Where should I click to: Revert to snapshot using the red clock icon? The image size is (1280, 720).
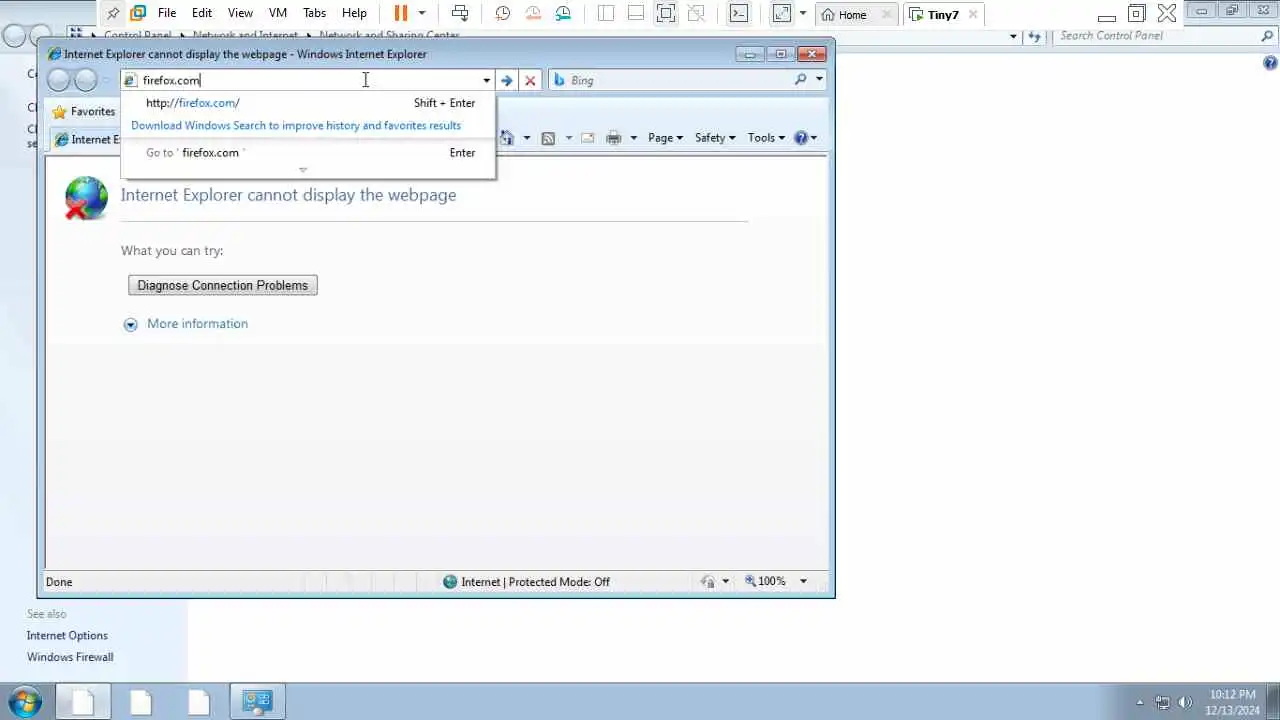(x=533, y=13)
